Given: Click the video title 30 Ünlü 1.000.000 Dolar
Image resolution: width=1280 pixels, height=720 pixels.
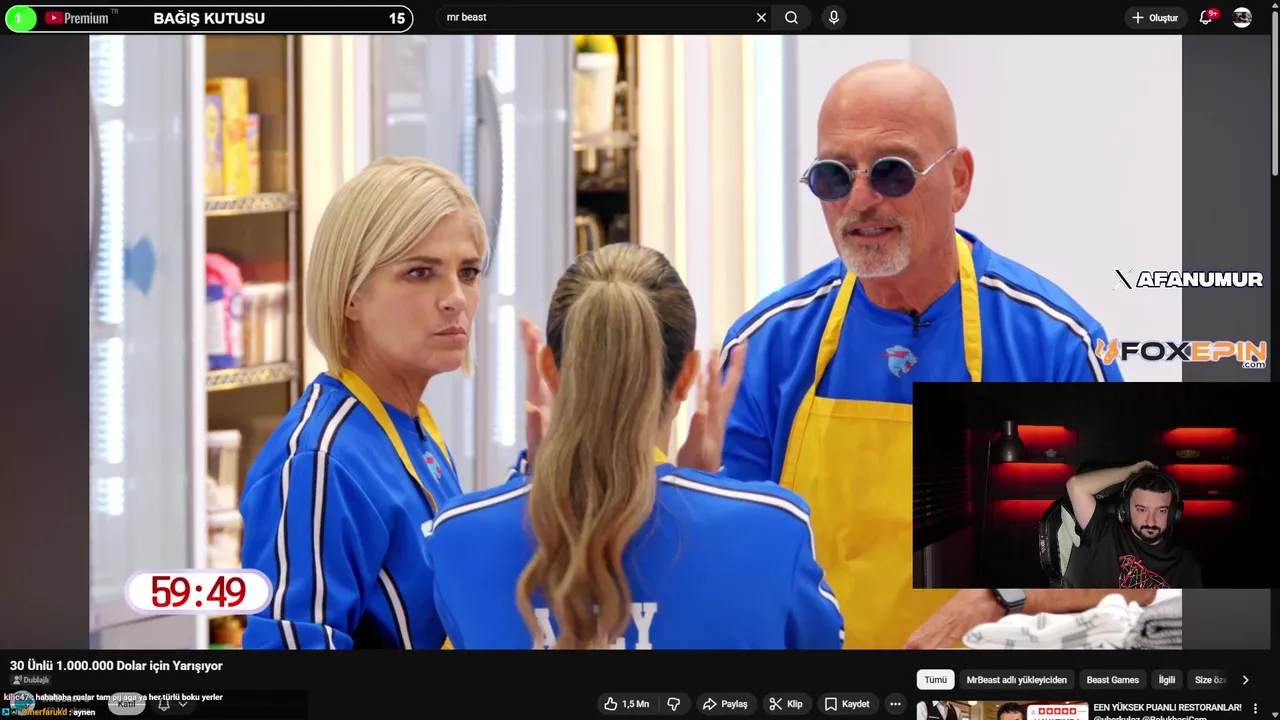Looking at the screenshot, I should click(x=116, y=666).
